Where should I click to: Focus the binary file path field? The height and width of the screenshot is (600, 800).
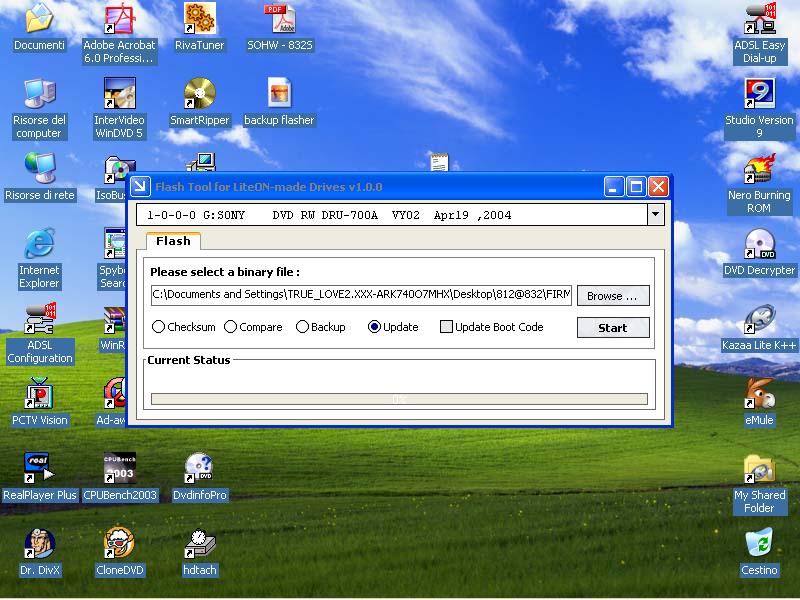pyautogui.click(x=361, y=295)
